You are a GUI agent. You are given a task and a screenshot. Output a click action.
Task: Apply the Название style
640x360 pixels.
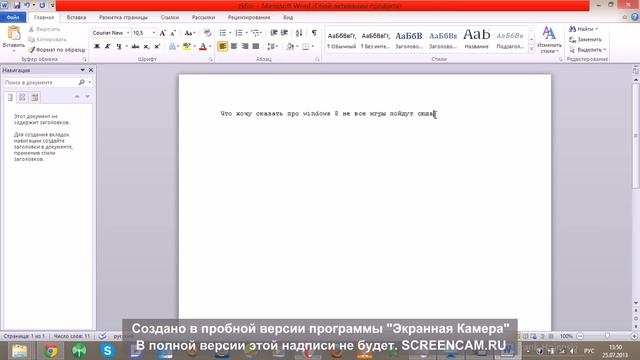476,40
